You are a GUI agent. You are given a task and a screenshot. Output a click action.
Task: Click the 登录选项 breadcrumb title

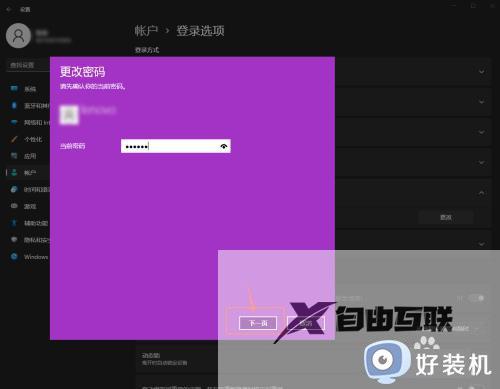tap(200, 31)
